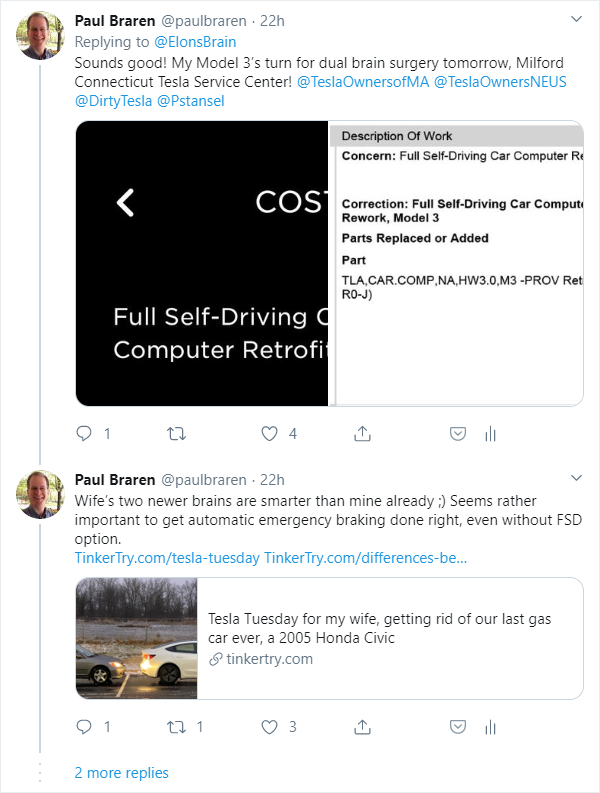Open the Pocket save icon on first tweet
The image size is (600, 793).
click(x=458, y=433)
